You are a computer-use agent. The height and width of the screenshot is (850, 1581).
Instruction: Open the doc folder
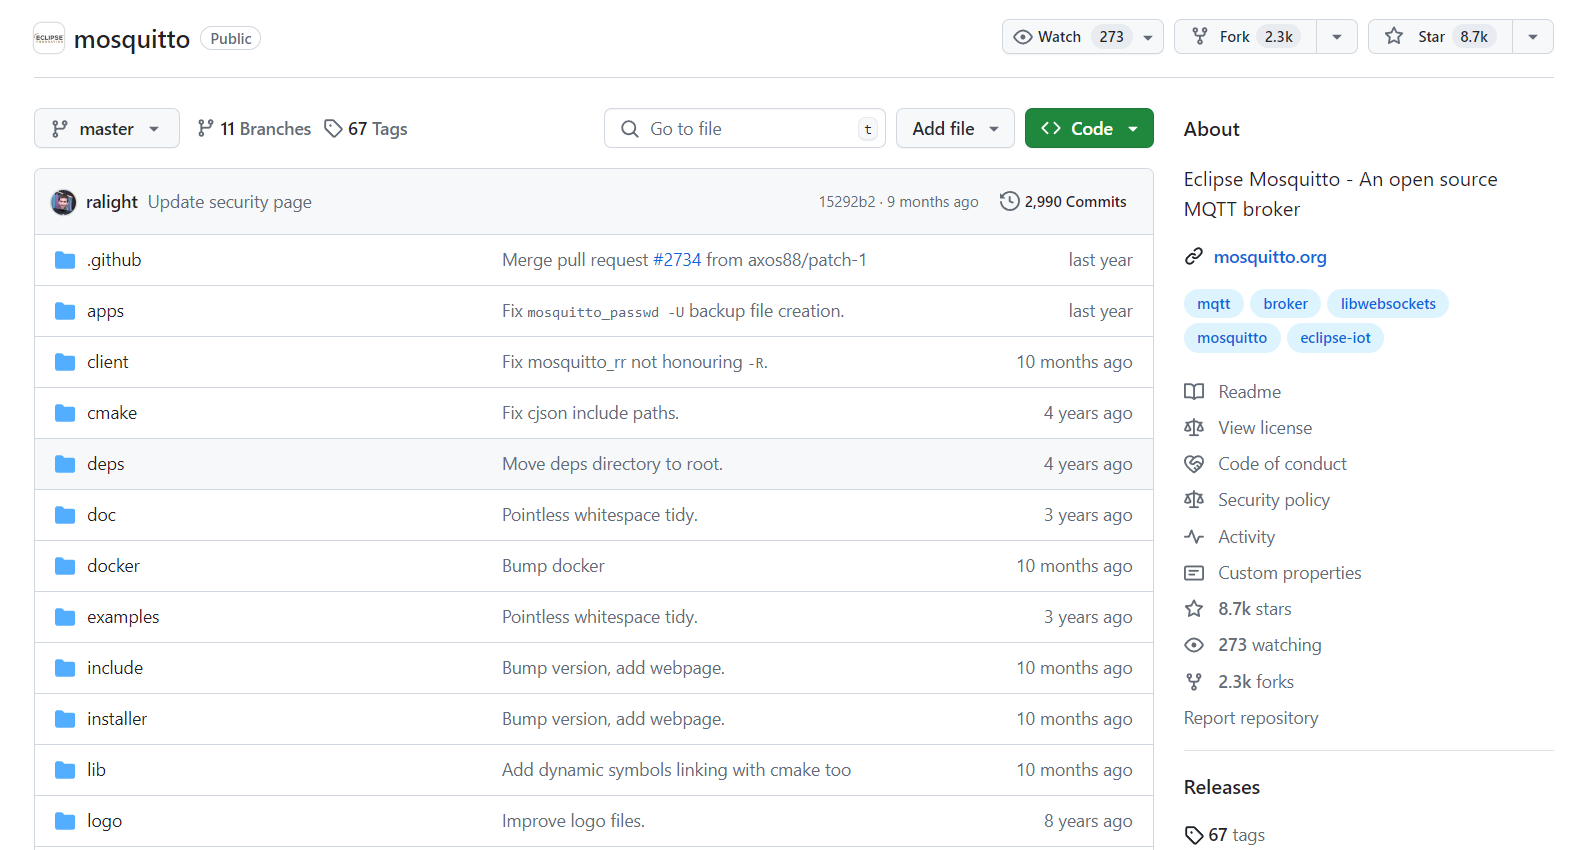pyautogui.click(x=101, y=515)
